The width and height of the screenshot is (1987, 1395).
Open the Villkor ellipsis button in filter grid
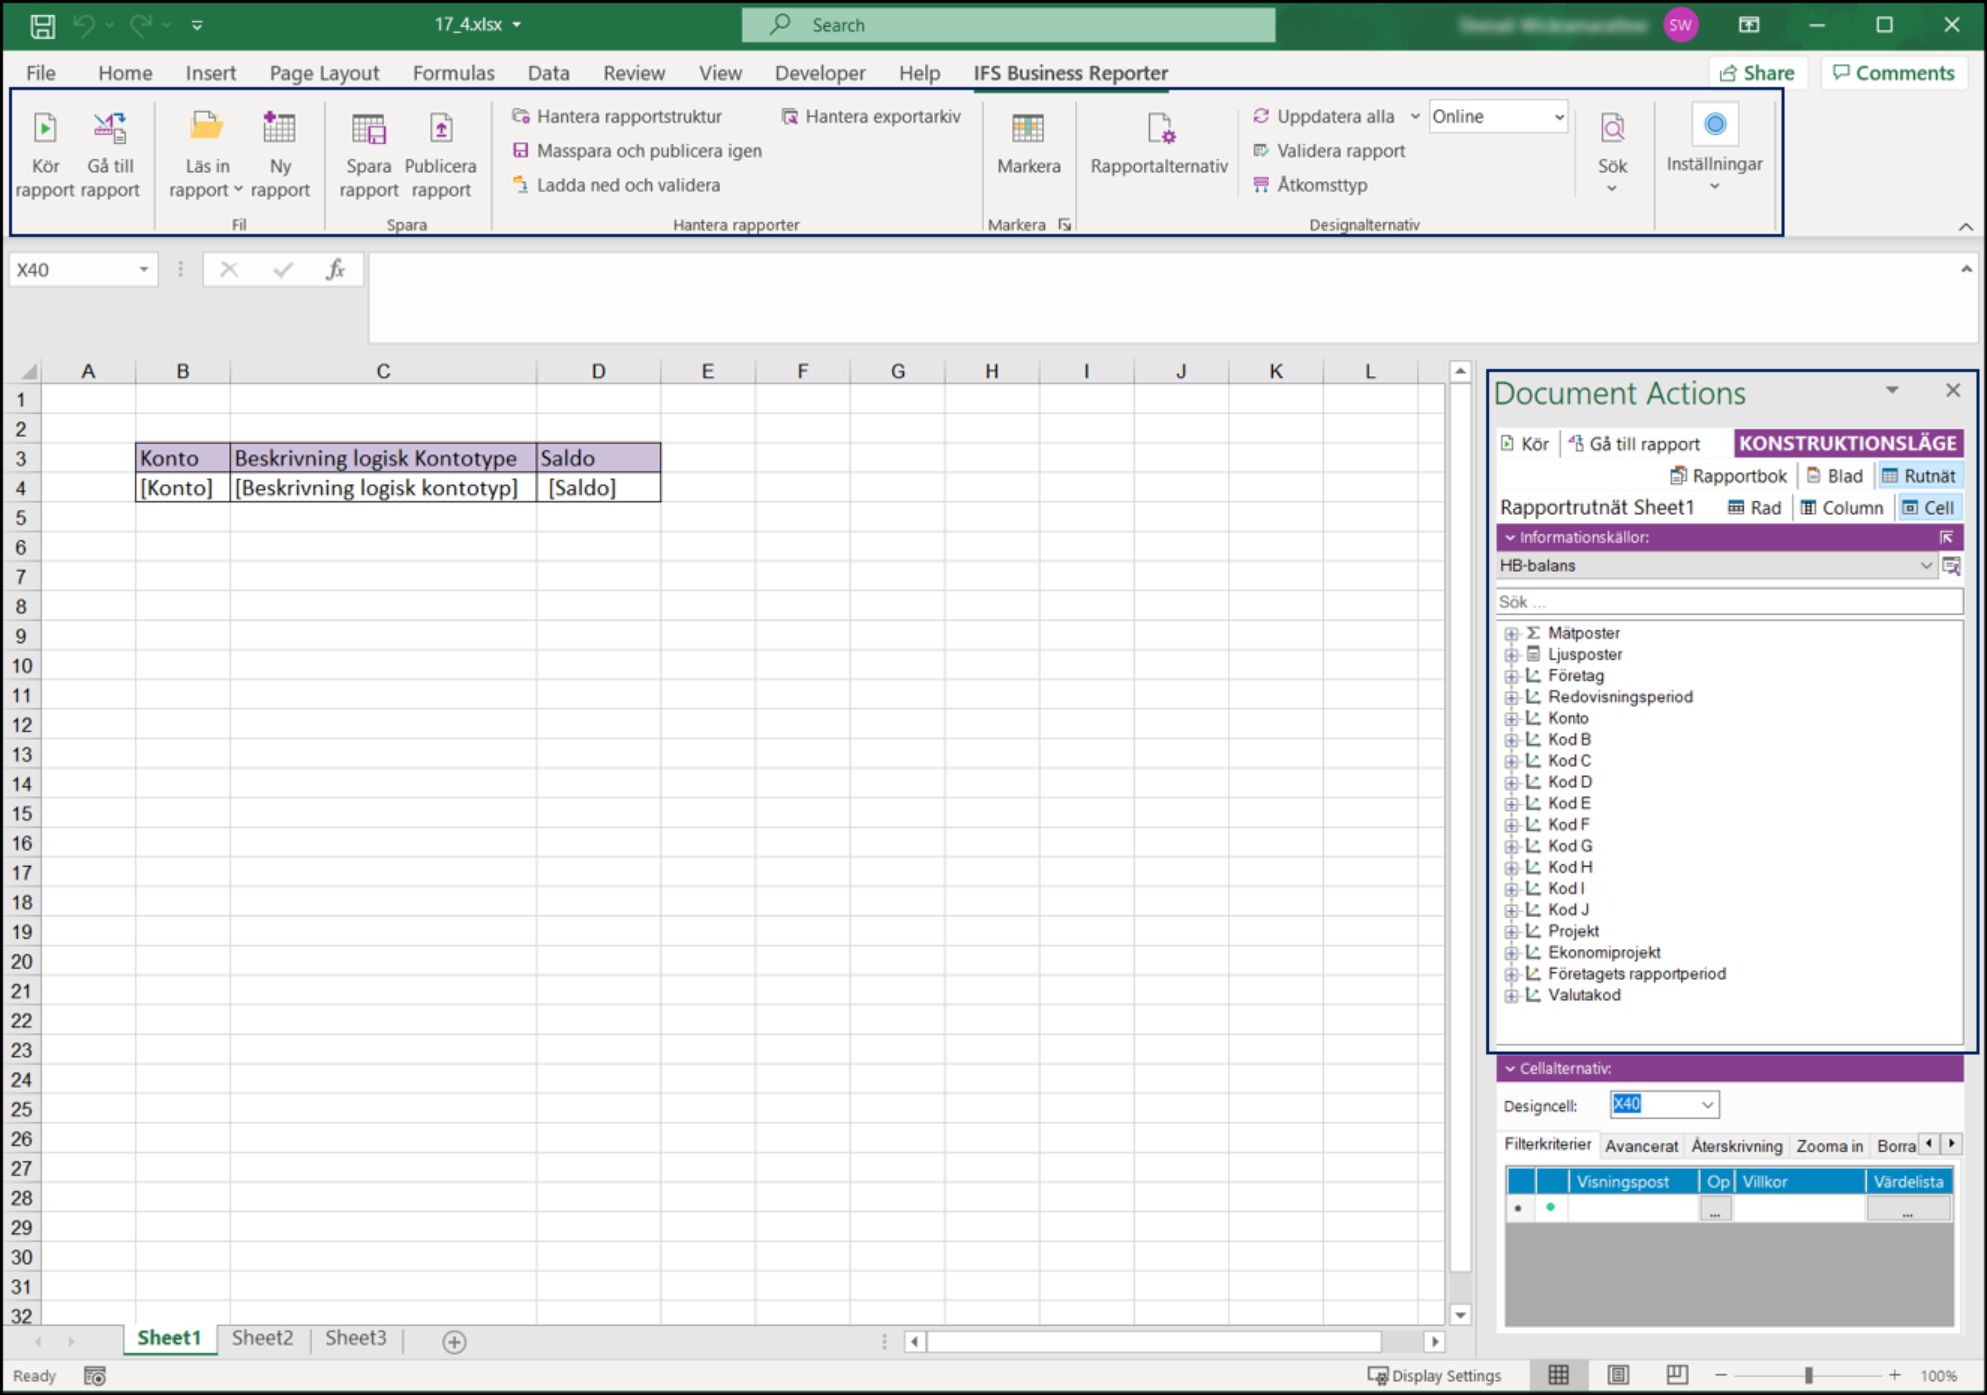(x=1716, y=1208)
